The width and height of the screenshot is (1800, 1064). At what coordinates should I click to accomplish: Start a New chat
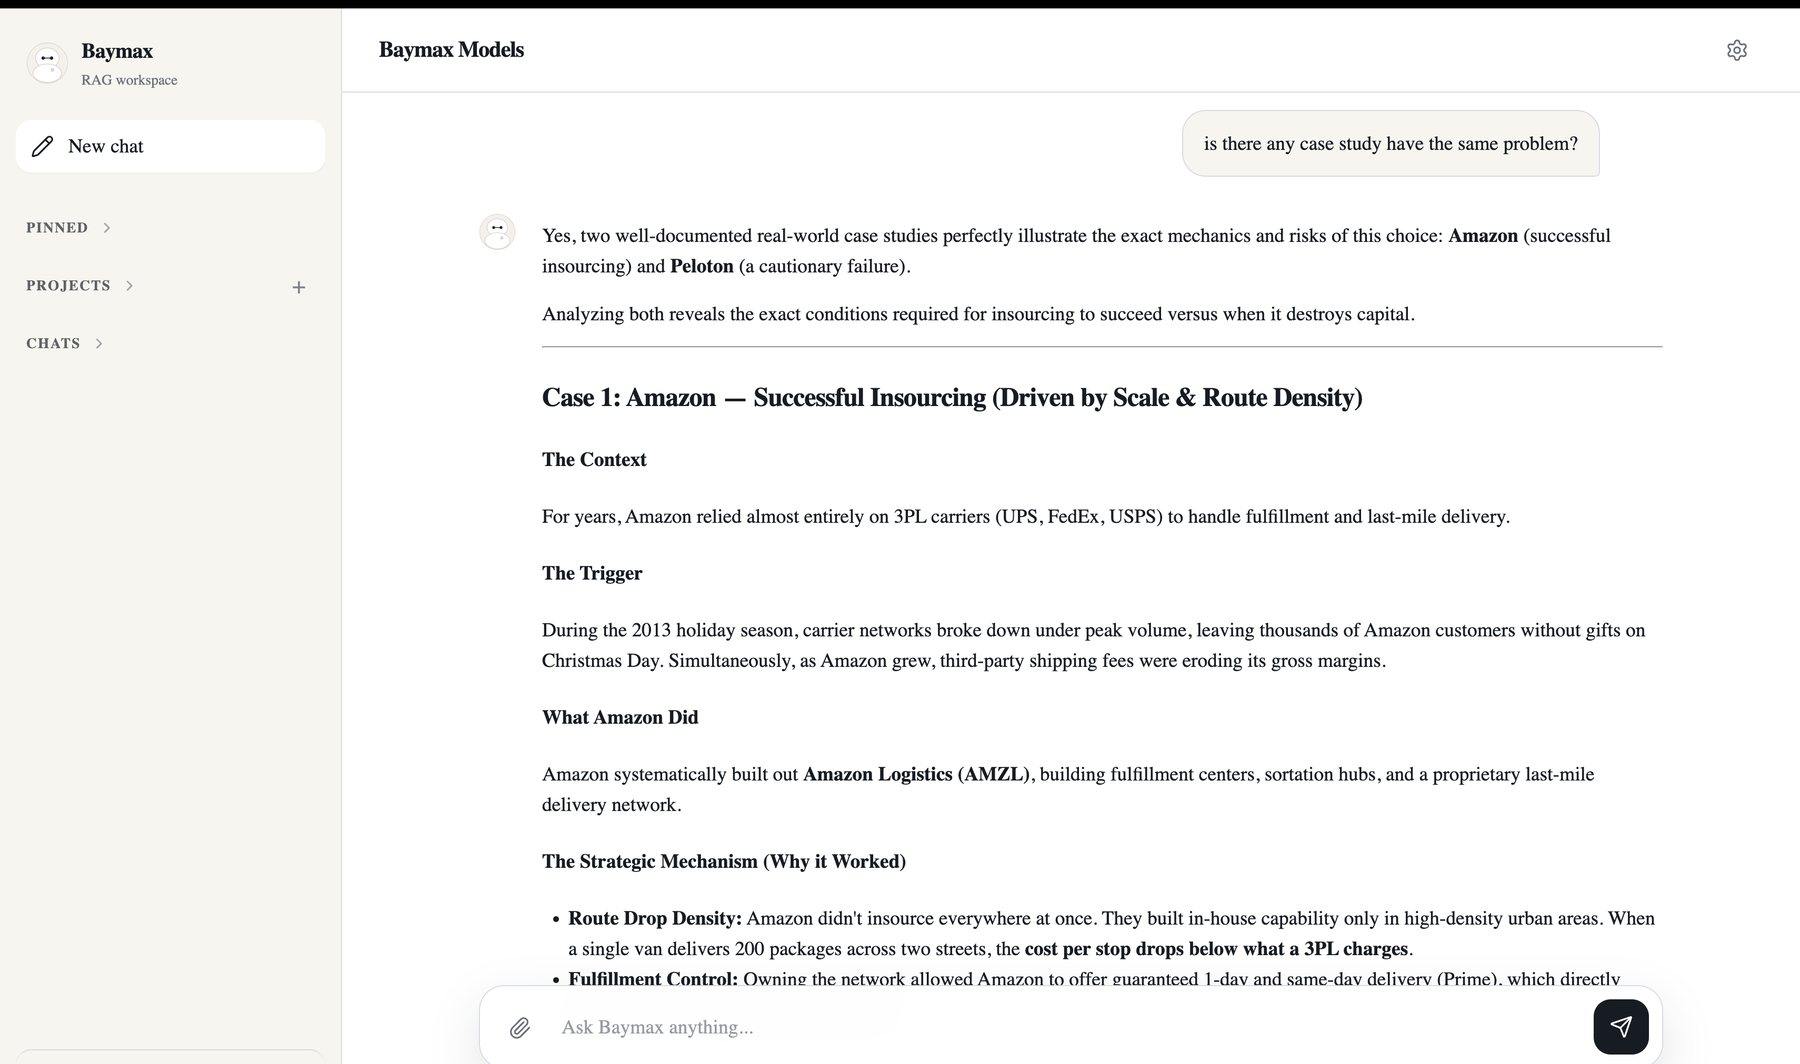click(170, 146)
